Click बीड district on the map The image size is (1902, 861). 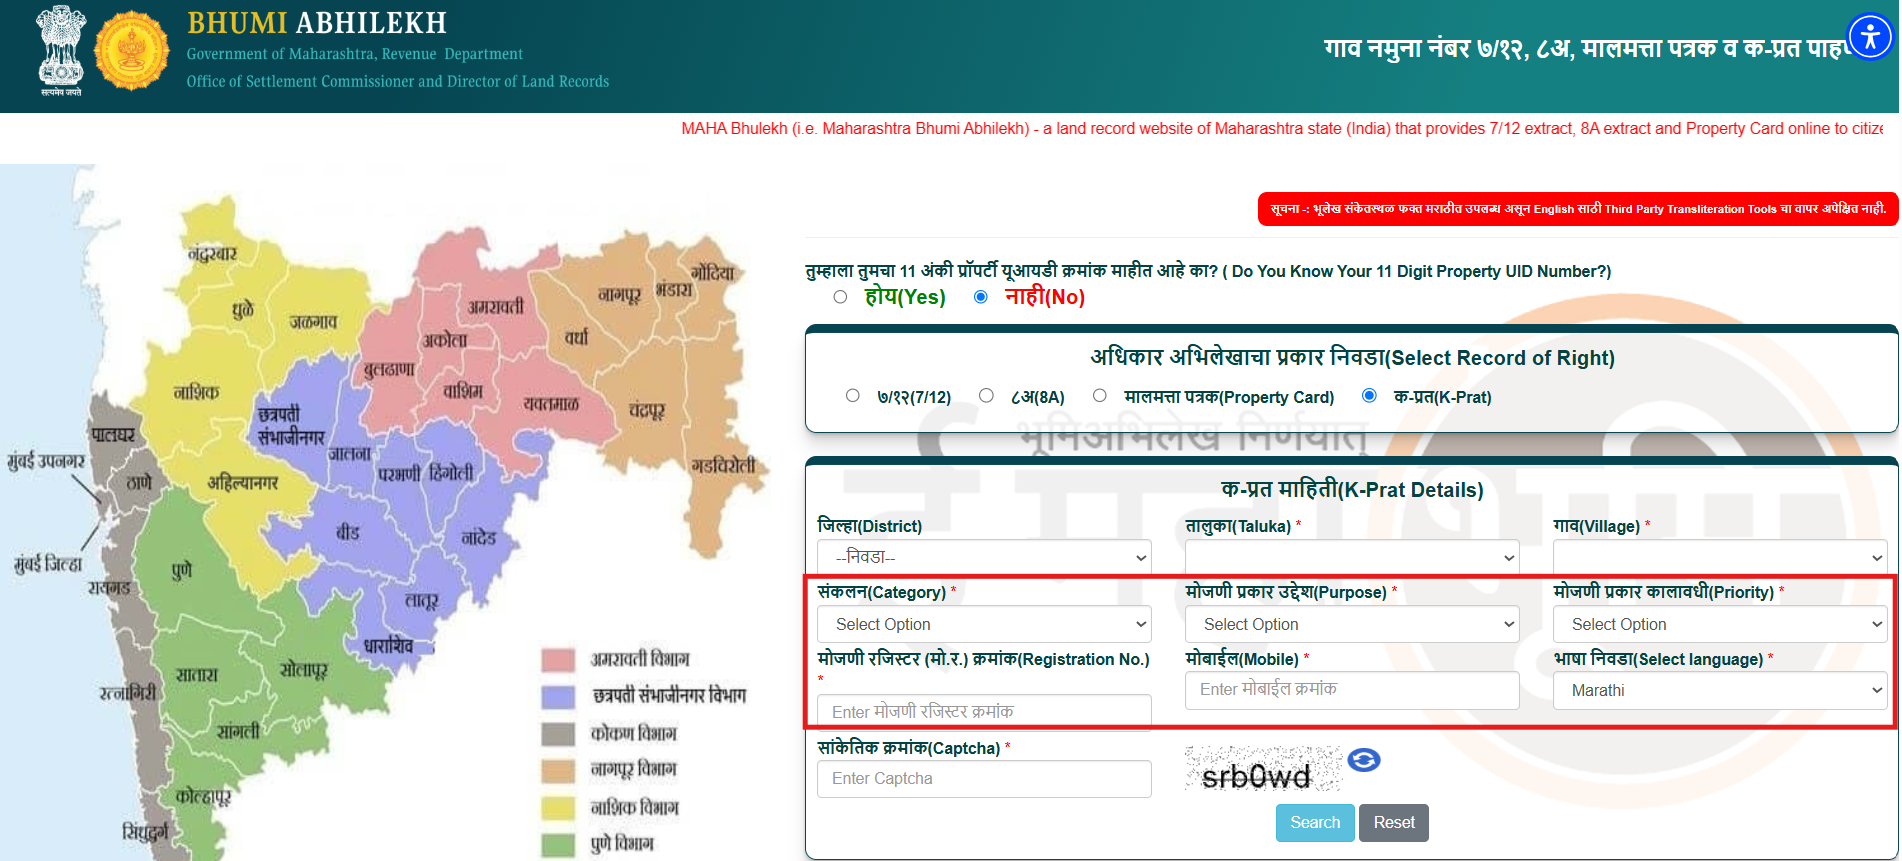pyautogui.click(x=347, y=532)
